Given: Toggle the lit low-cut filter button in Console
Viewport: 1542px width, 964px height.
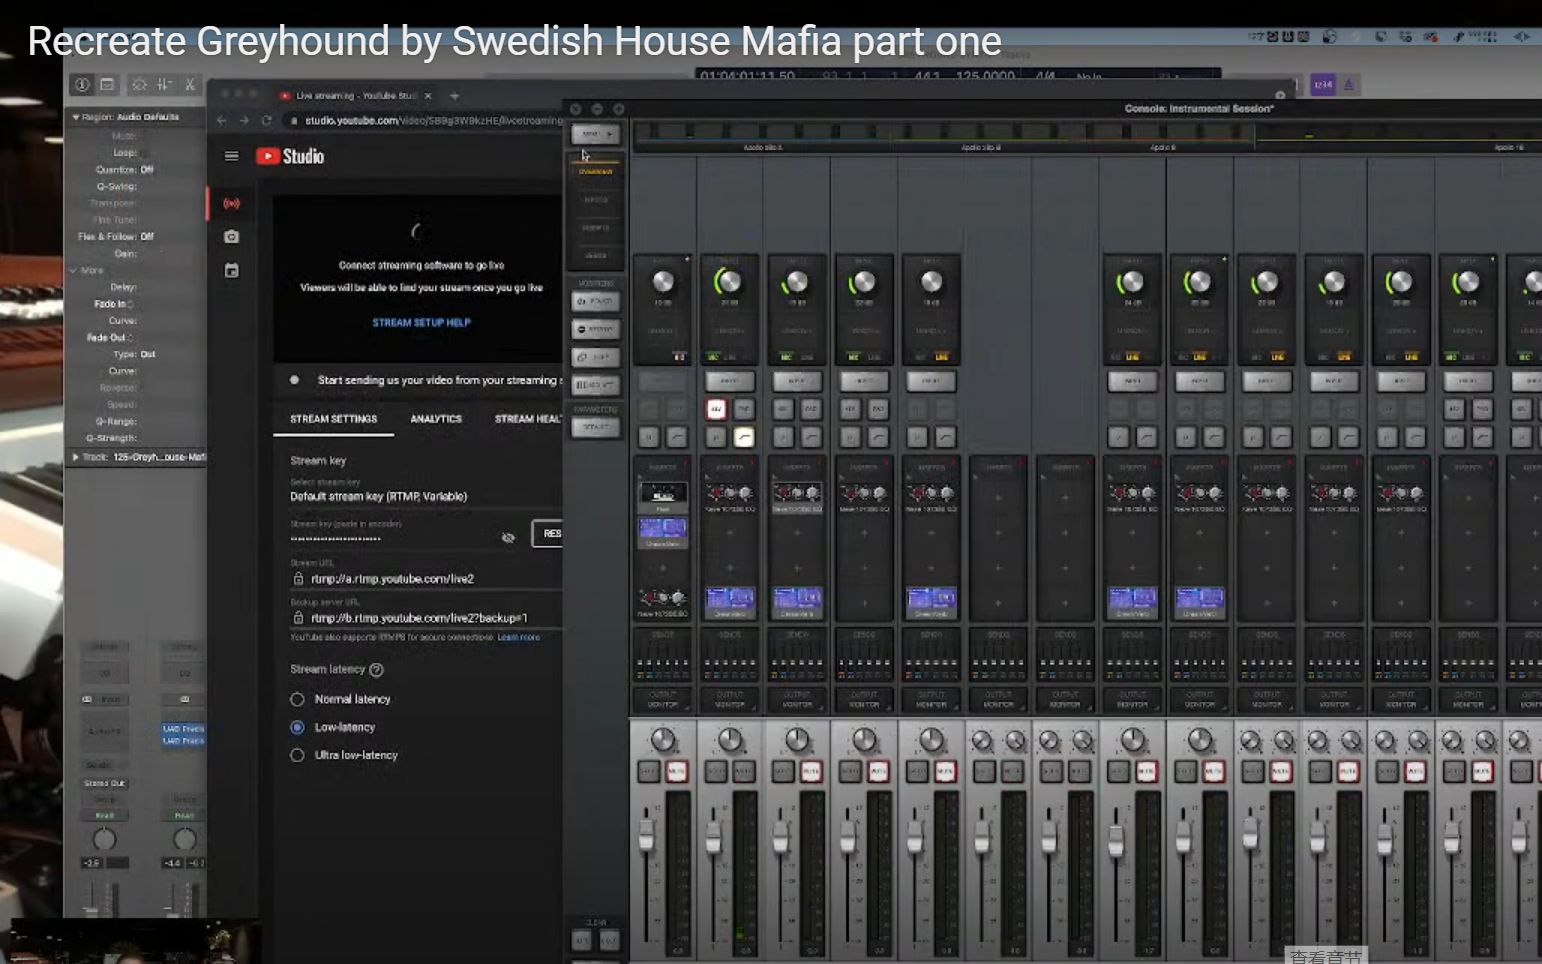Looking at the screenshot, I should (743, 437).
